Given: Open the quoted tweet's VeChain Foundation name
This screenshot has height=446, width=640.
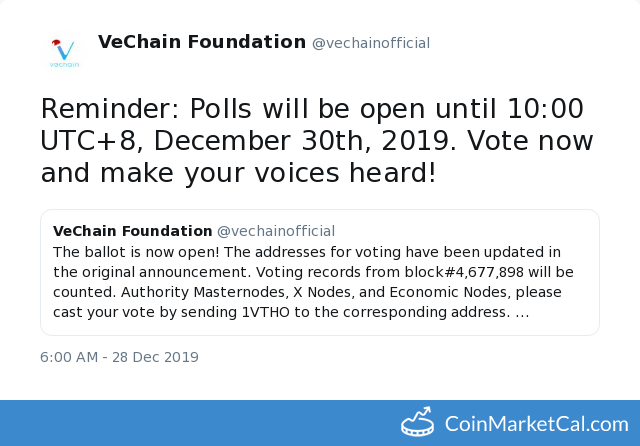Looking at the screenshot, I should pyautogui.click(x=133, y=231).
